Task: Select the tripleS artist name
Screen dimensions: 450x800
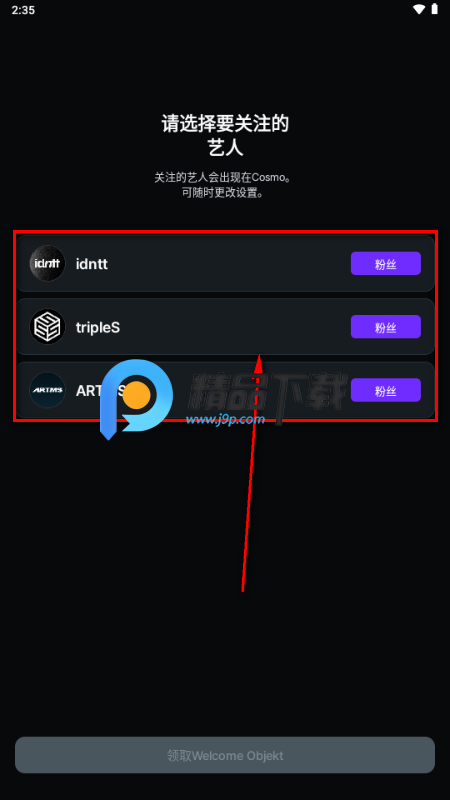Action: (x=98, y=327)
